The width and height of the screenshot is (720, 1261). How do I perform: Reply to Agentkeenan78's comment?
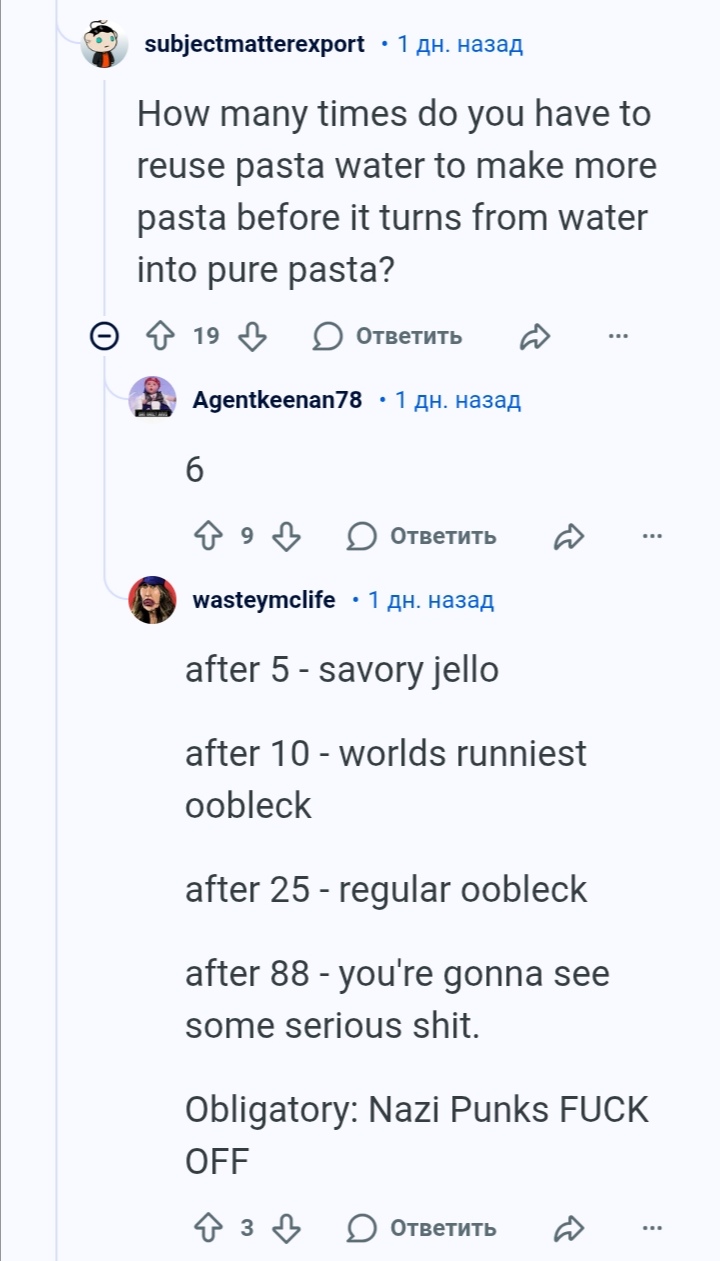click(421, 537)
